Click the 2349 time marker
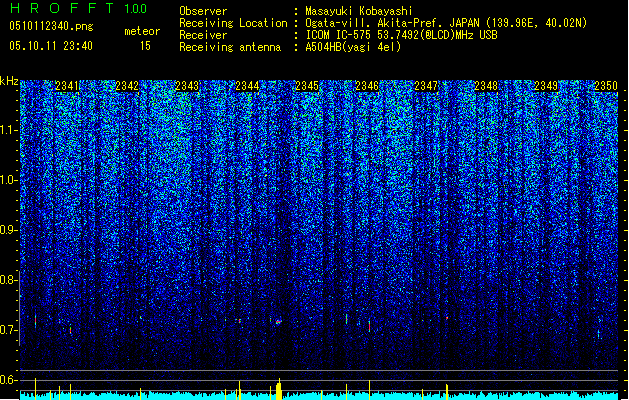This screenshot has width=629, height=400. click(x=546, y=86)
